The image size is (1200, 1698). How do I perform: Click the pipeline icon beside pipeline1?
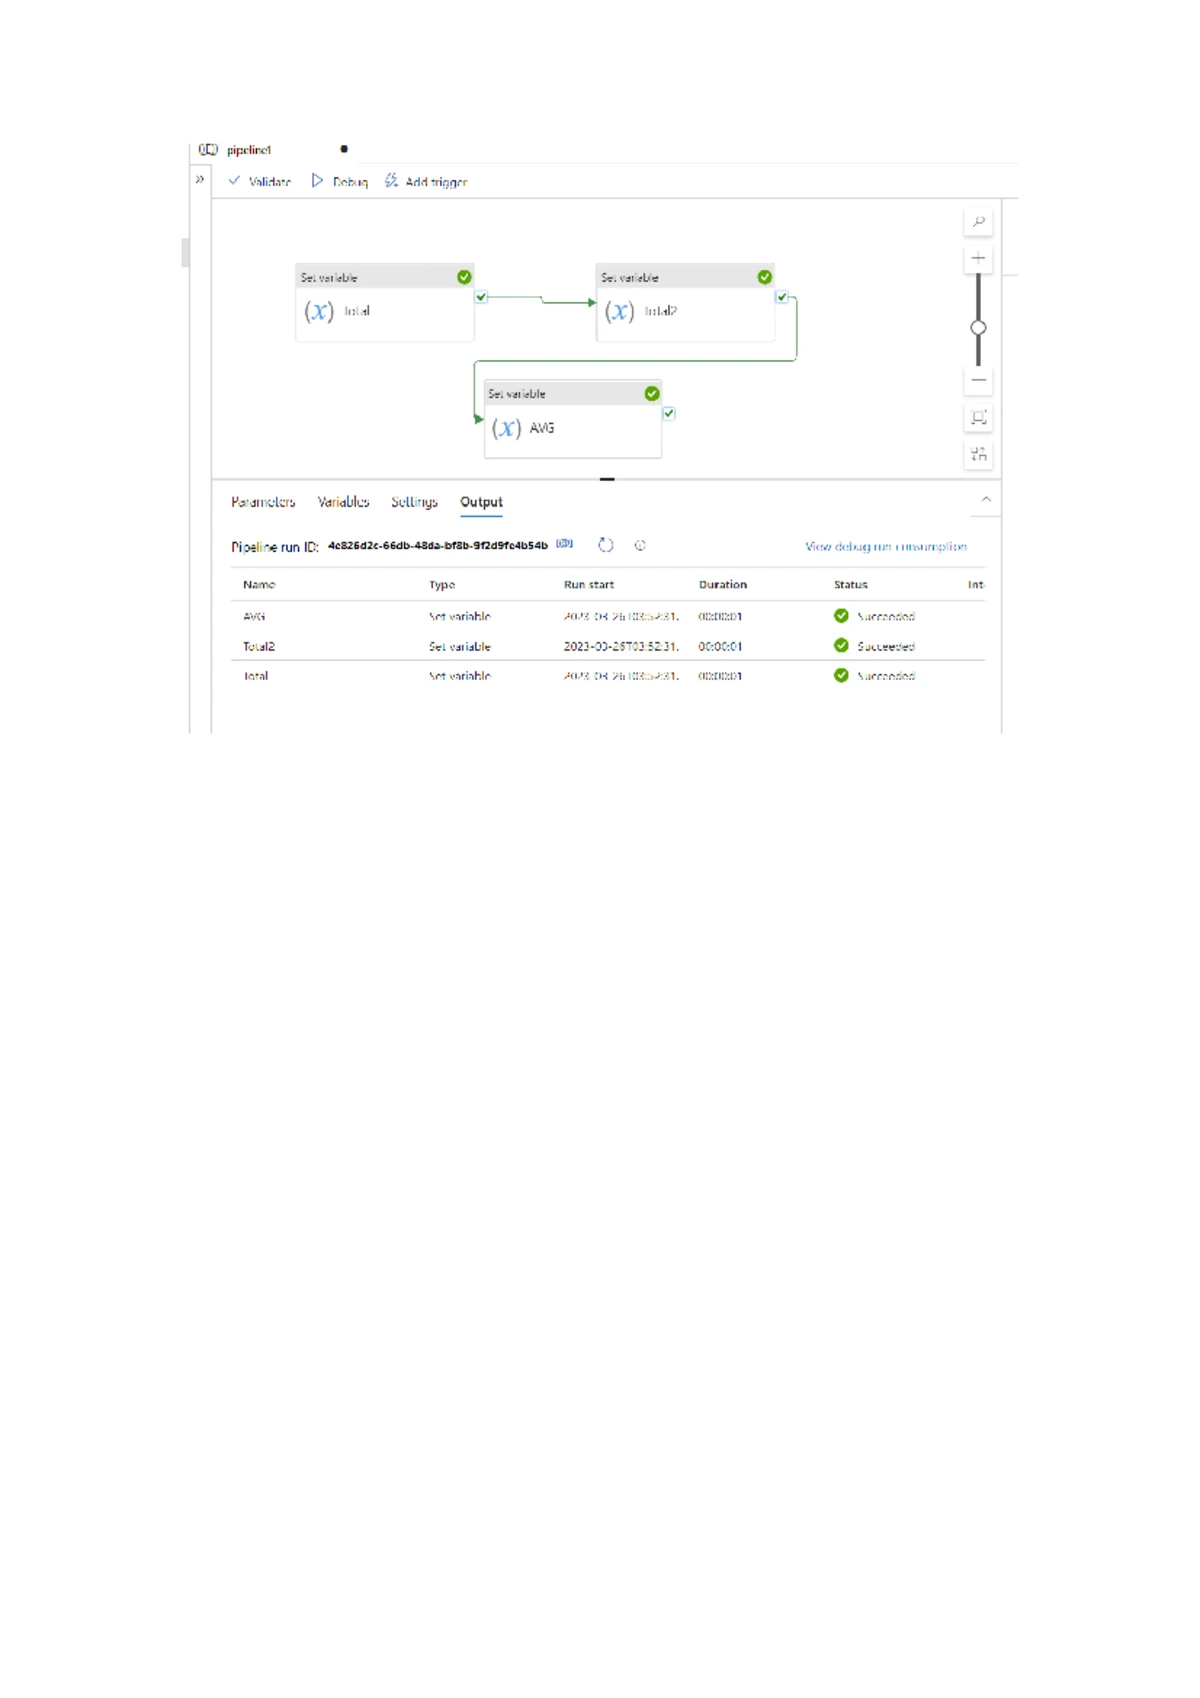(208, 150)
